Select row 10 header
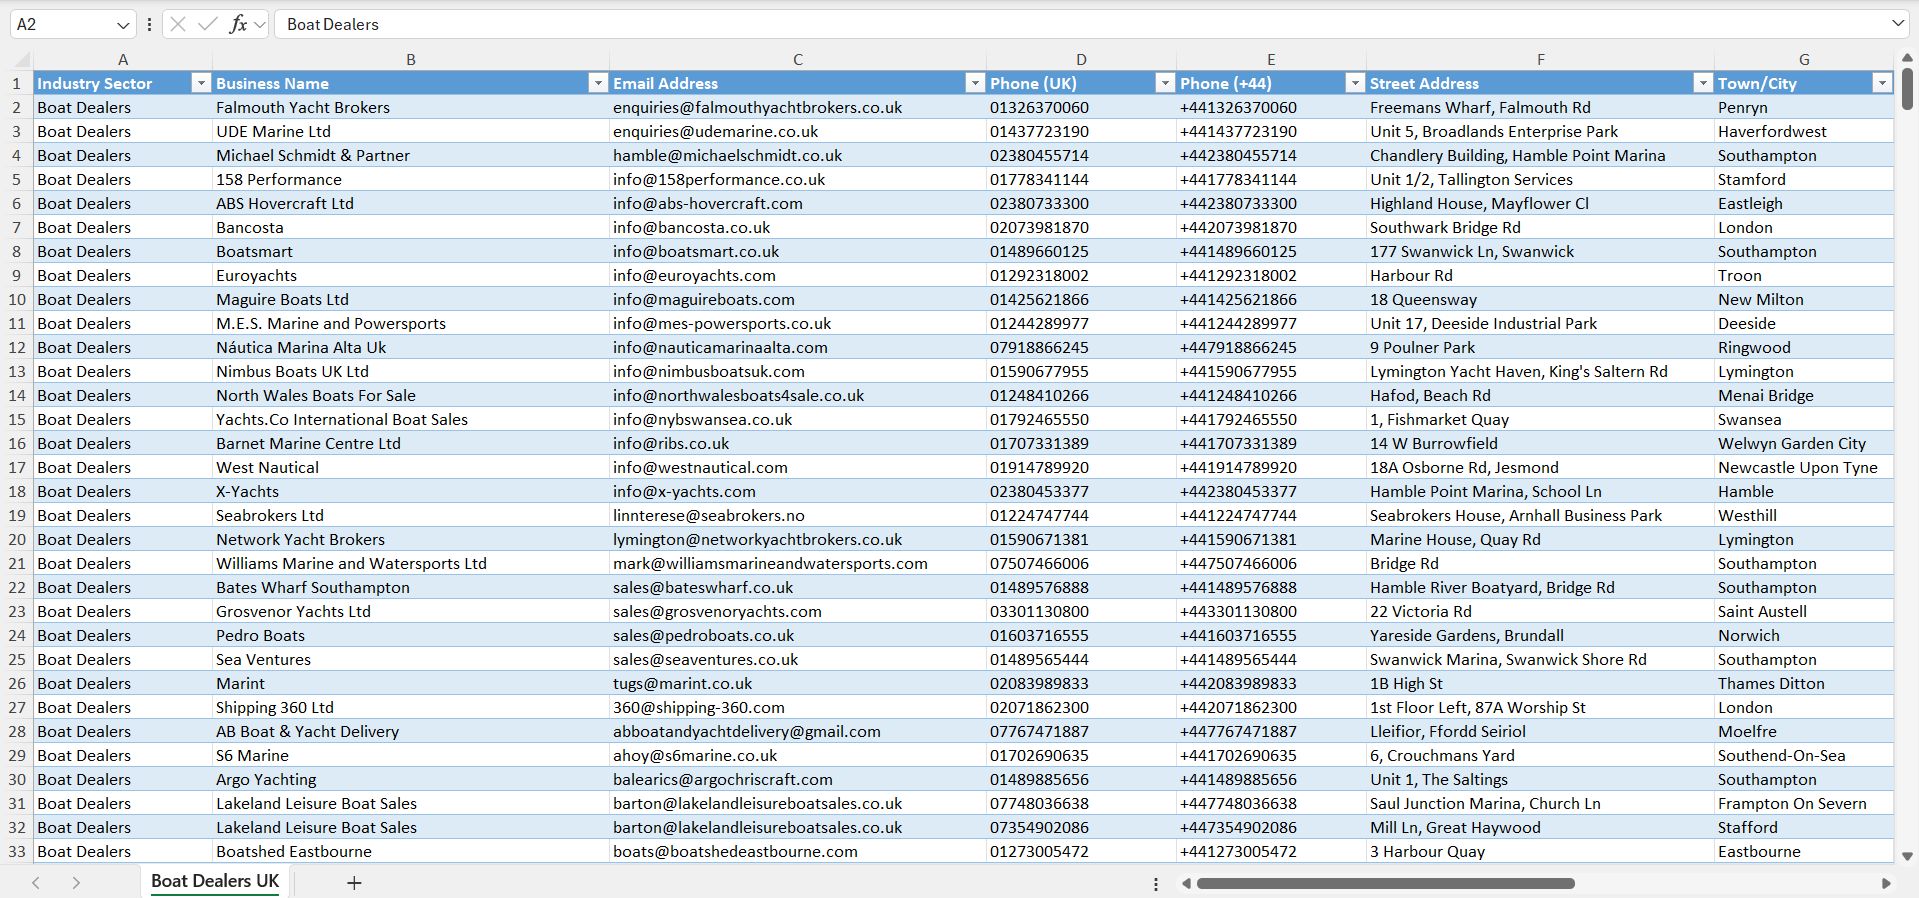The height and width of the screenshot is (898, 1919). (x=17, y=299)
